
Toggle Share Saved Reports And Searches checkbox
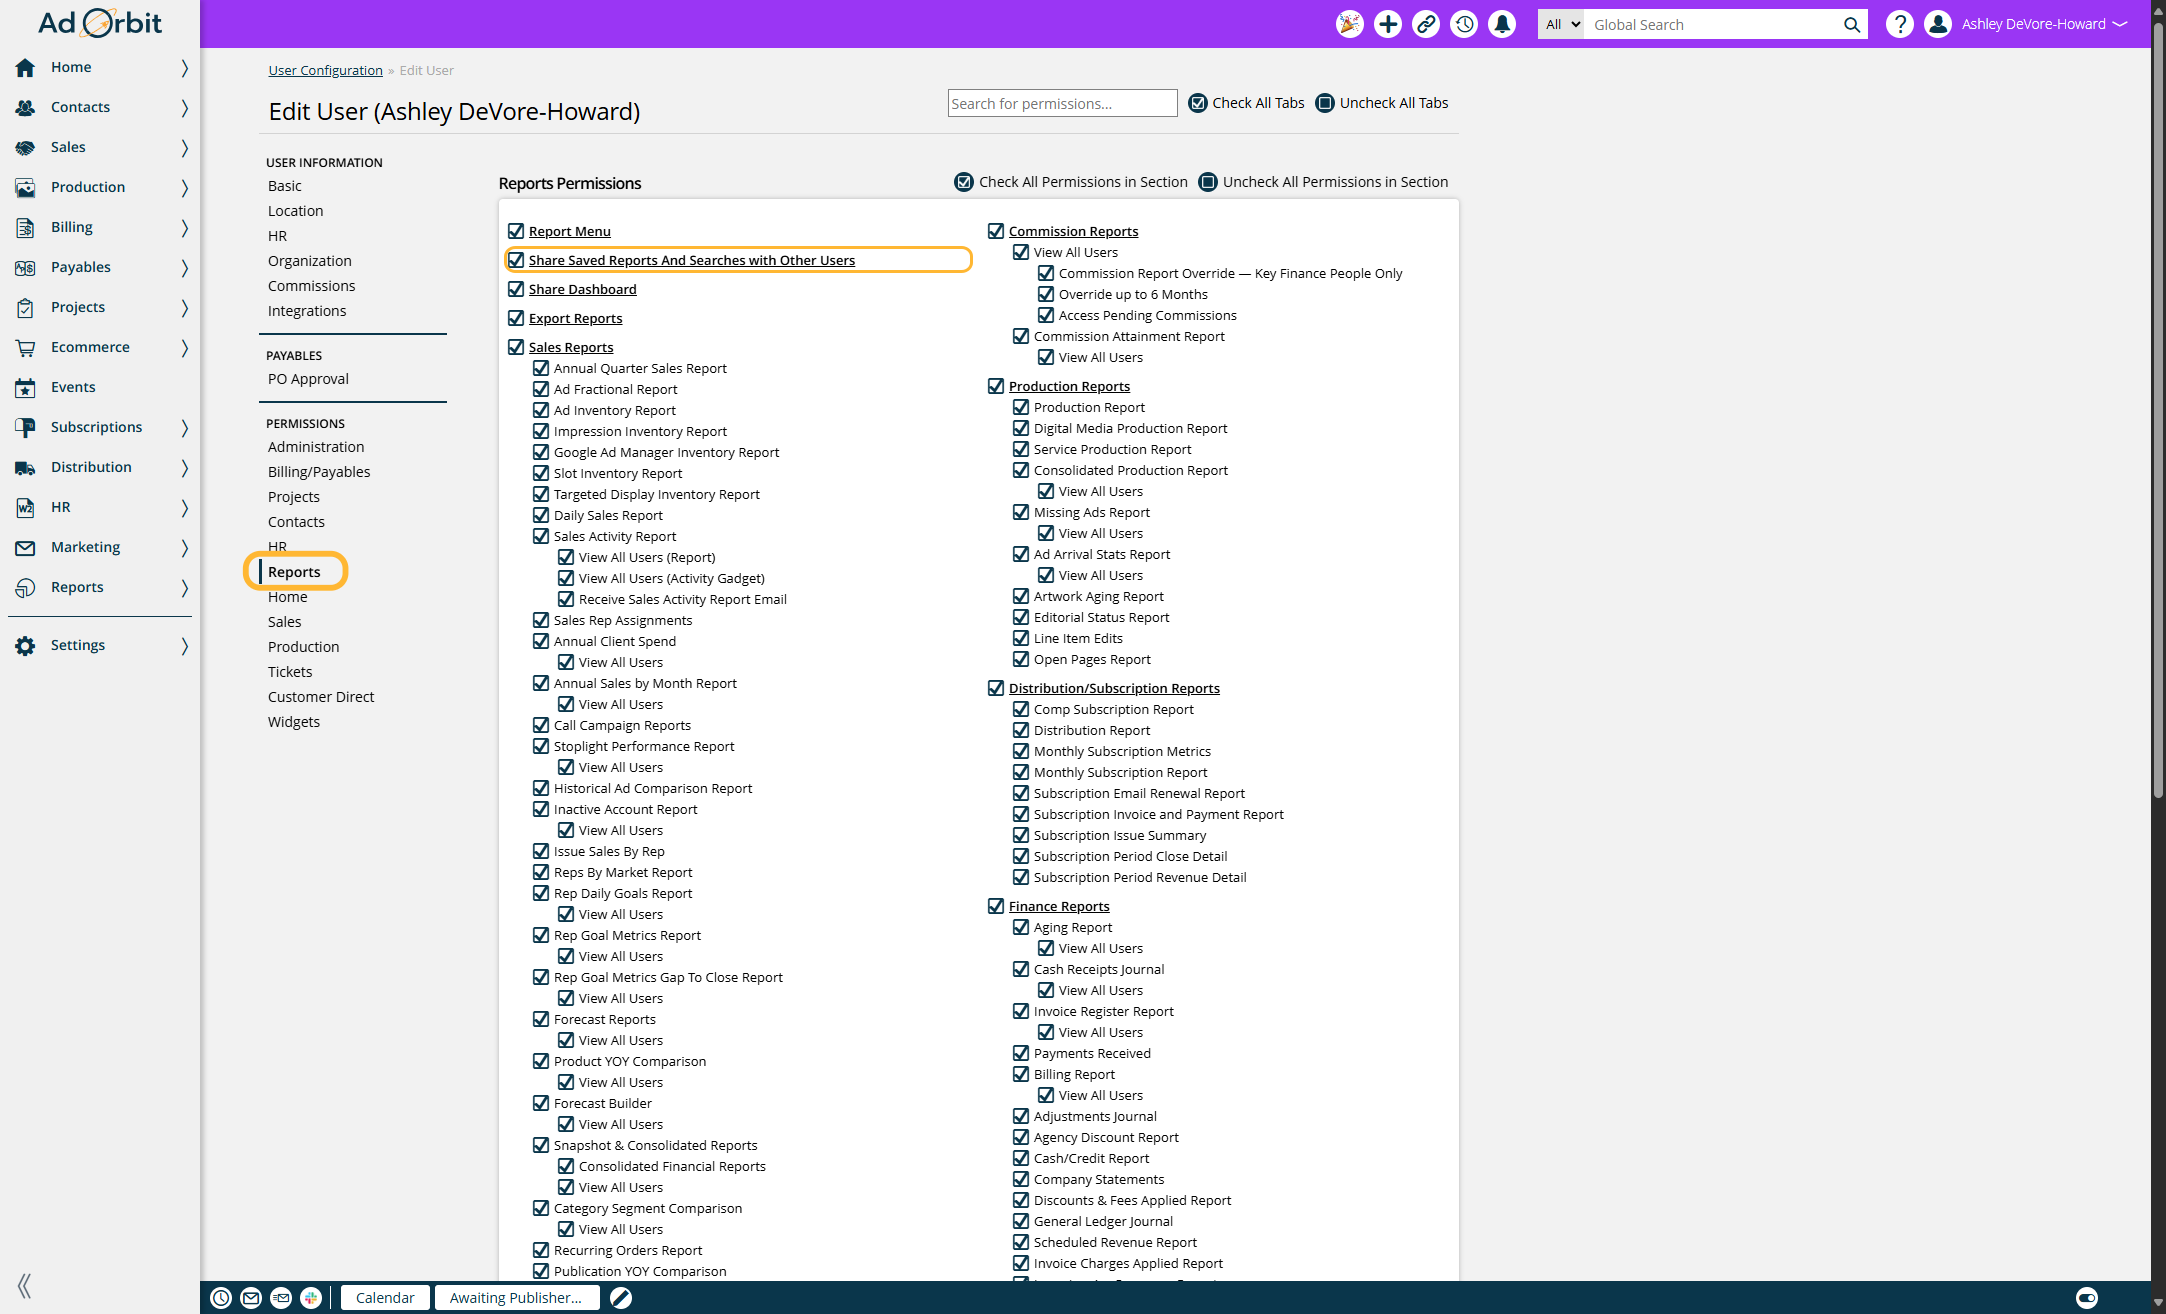tap(516, 260)
